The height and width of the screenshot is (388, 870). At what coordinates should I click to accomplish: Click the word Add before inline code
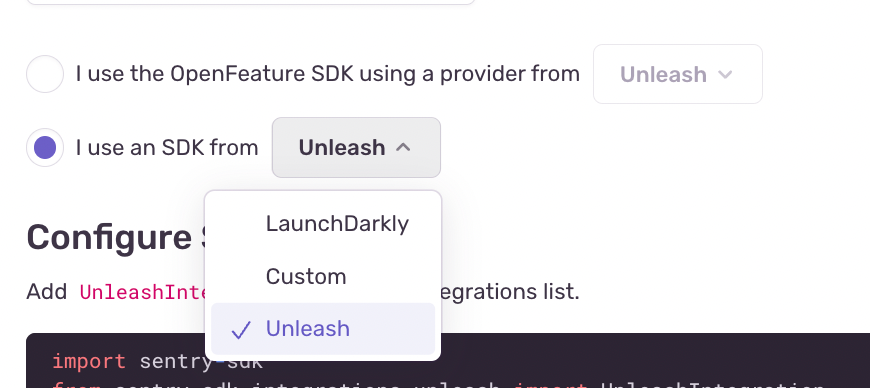(x=47, y=292)
